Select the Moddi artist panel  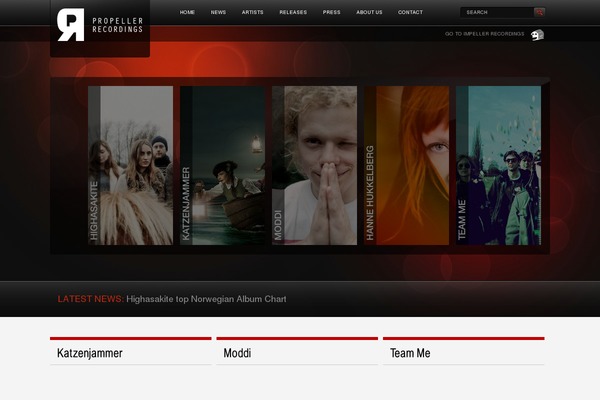tap(315, 165)
